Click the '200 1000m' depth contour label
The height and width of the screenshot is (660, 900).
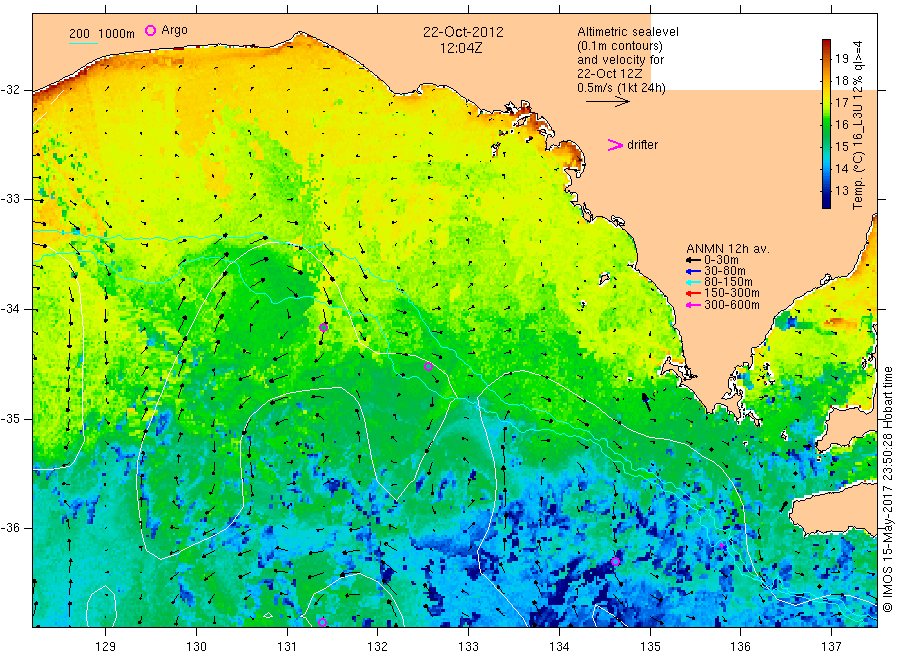point(102,34)
